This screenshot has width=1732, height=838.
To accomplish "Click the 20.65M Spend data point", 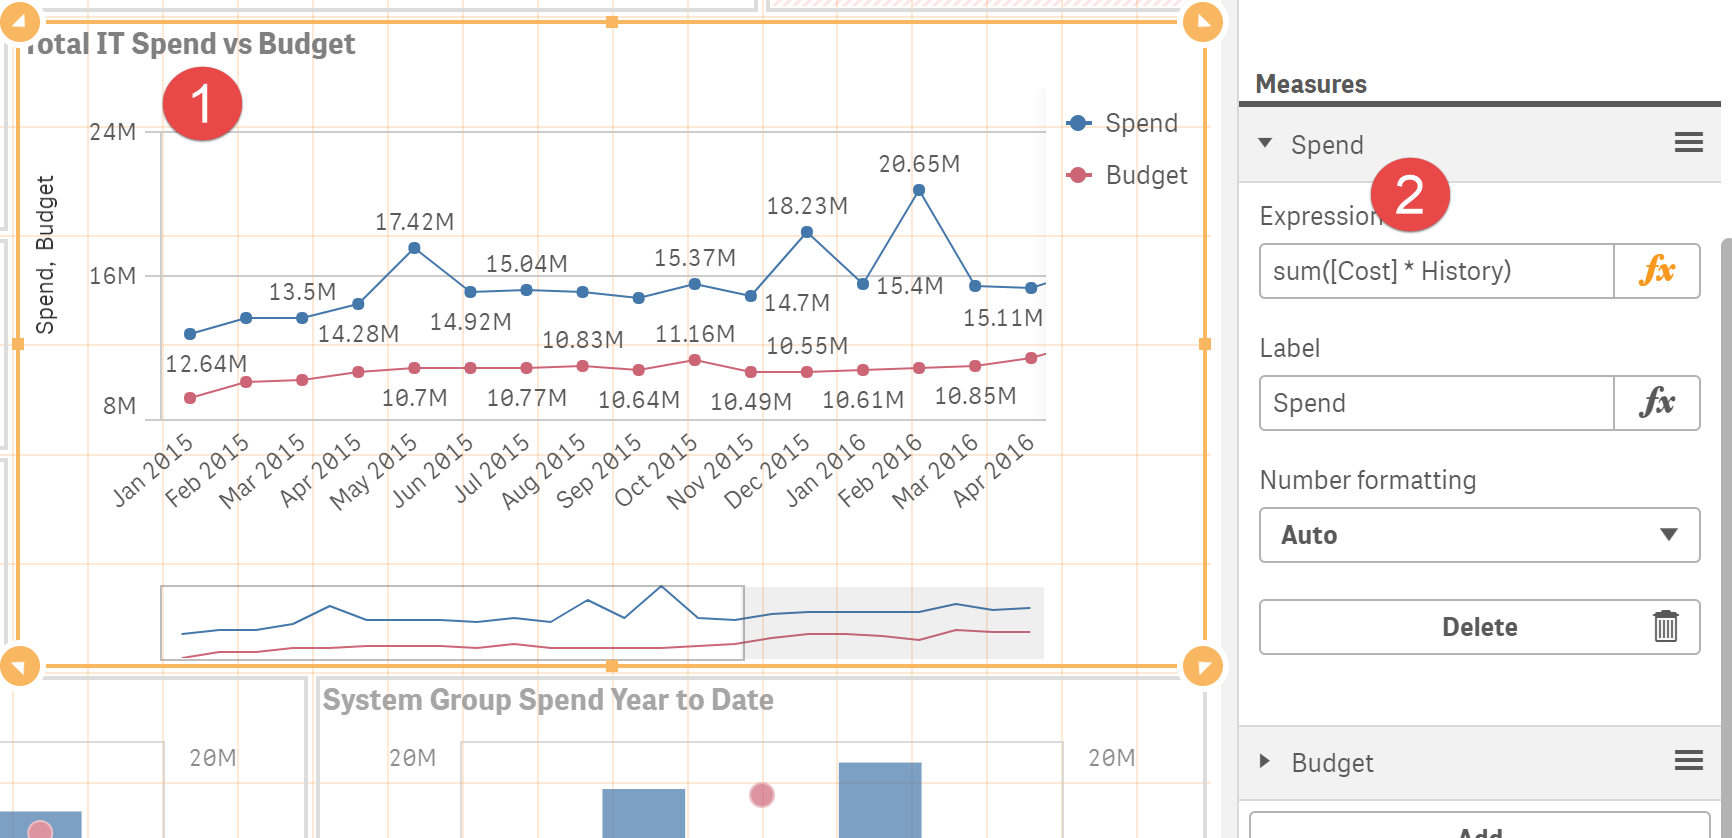I will pos(919,190).
